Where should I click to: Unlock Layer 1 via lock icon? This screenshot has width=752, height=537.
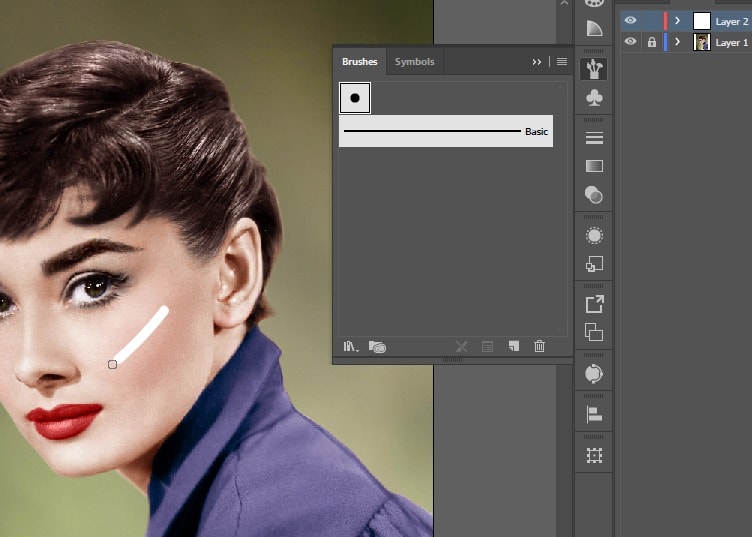[652, 42]
